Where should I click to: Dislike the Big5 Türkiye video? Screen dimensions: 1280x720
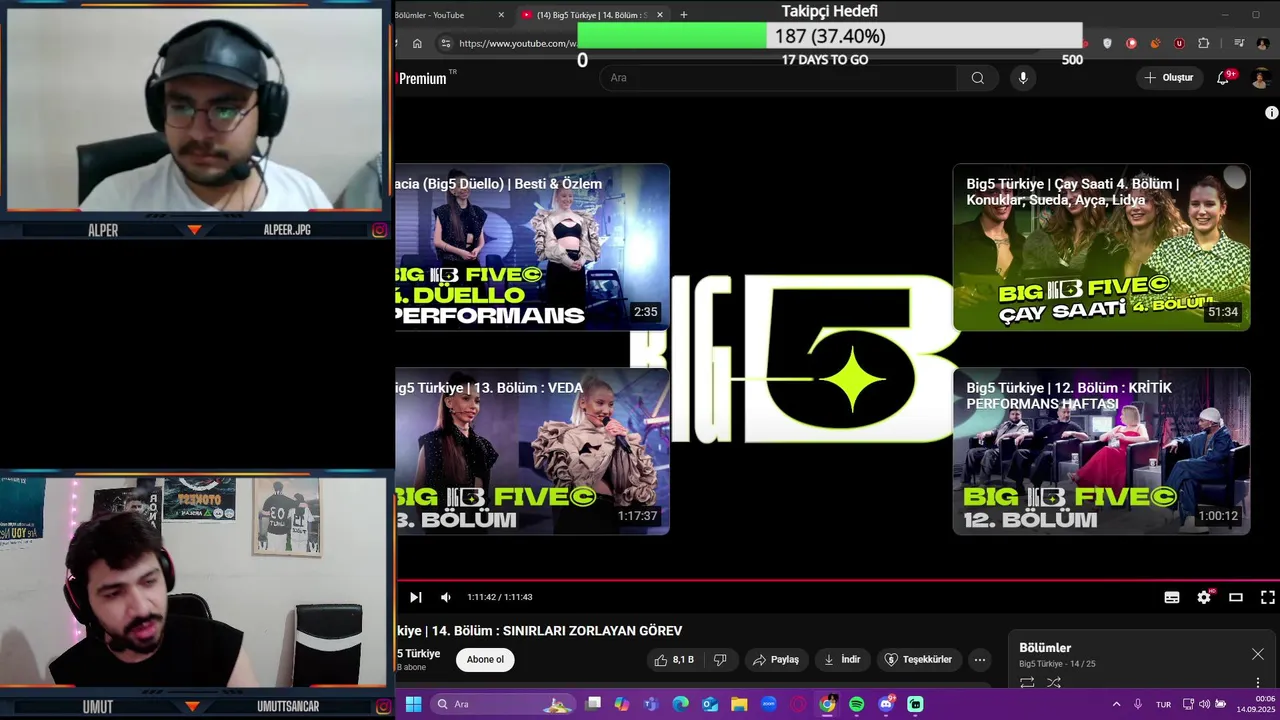click(x=720, y=660)
